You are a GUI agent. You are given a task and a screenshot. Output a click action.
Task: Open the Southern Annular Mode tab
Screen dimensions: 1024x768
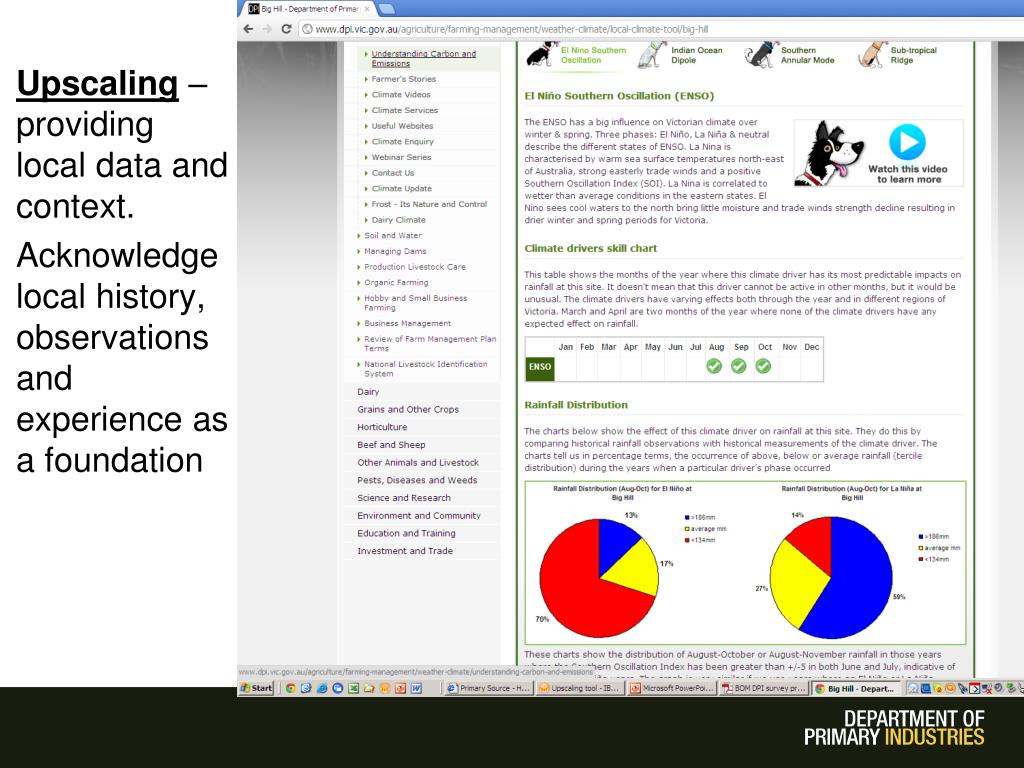pos(807,55)
